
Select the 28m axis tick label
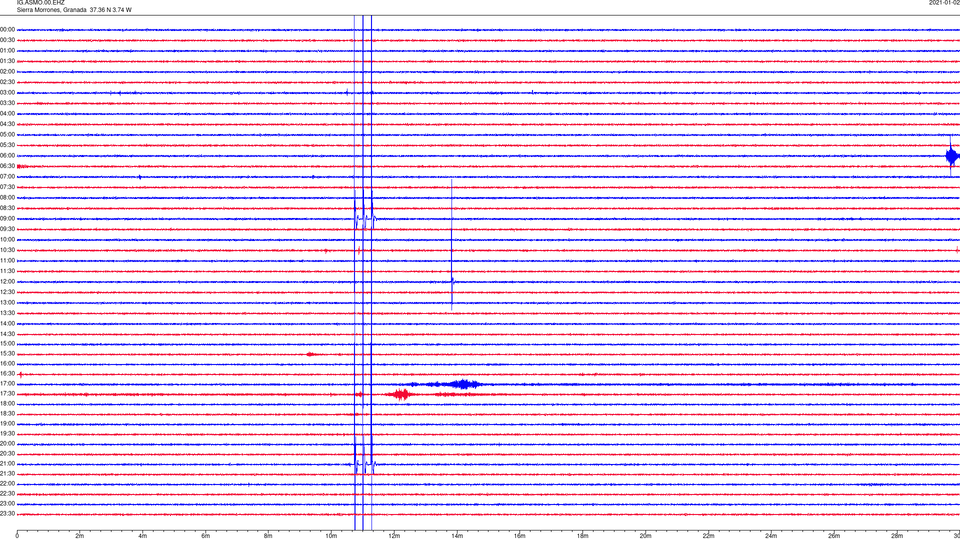[x=897, y=536]
